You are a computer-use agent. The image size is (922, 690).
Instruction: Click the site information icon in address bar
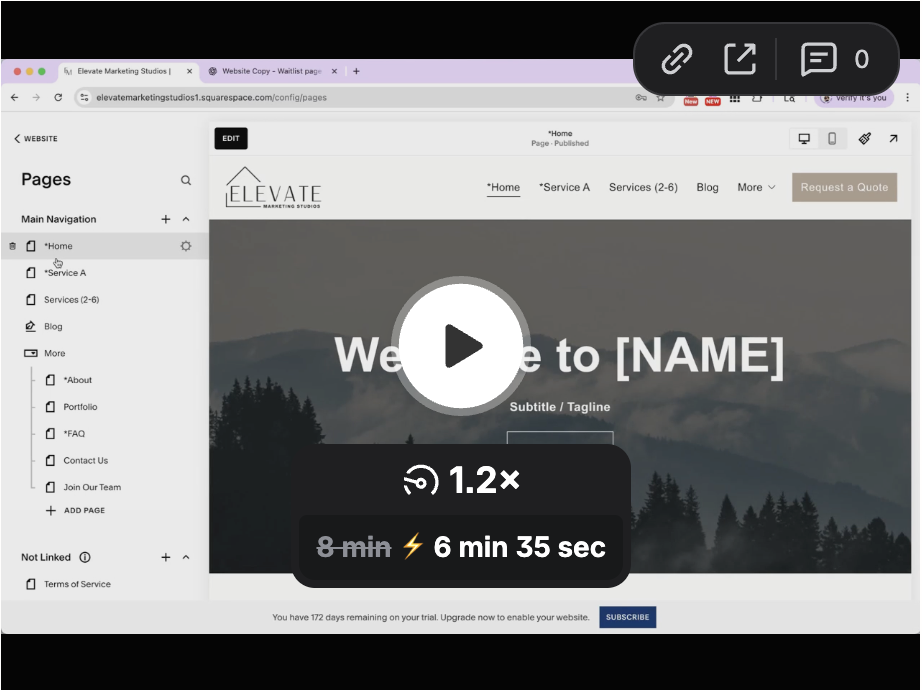(84, 98)
